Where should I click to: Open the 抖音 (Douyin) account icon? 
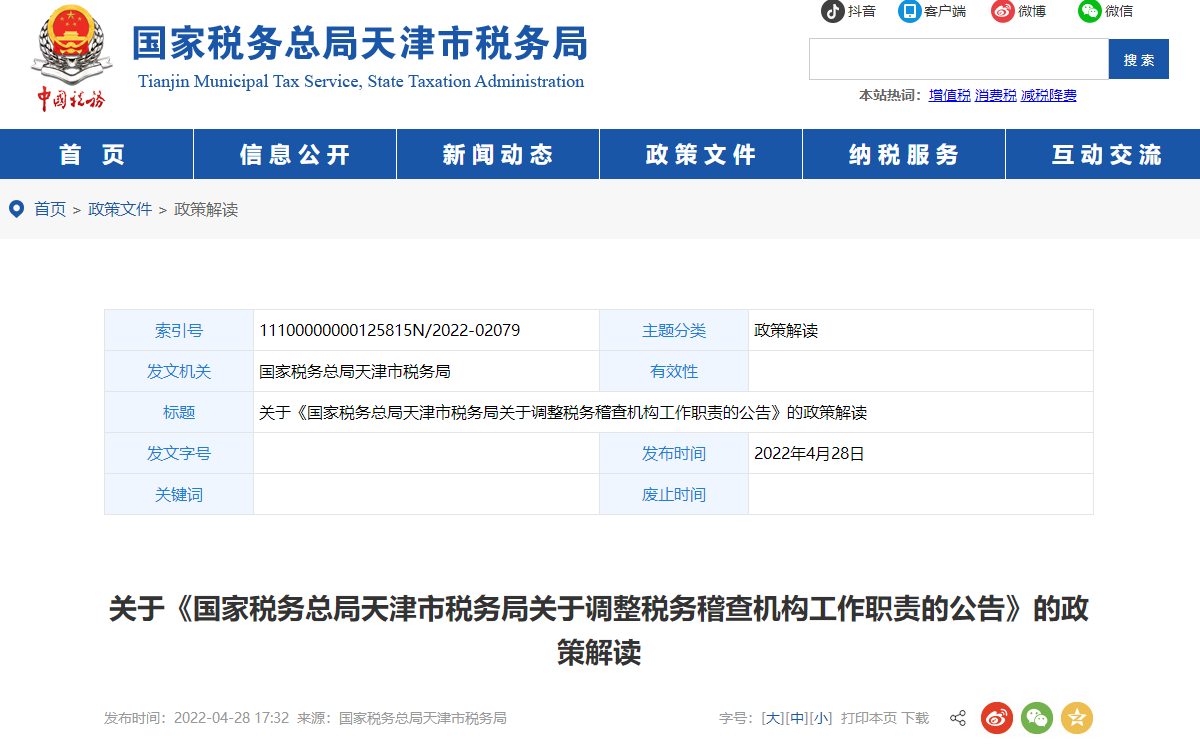point(831,13)
